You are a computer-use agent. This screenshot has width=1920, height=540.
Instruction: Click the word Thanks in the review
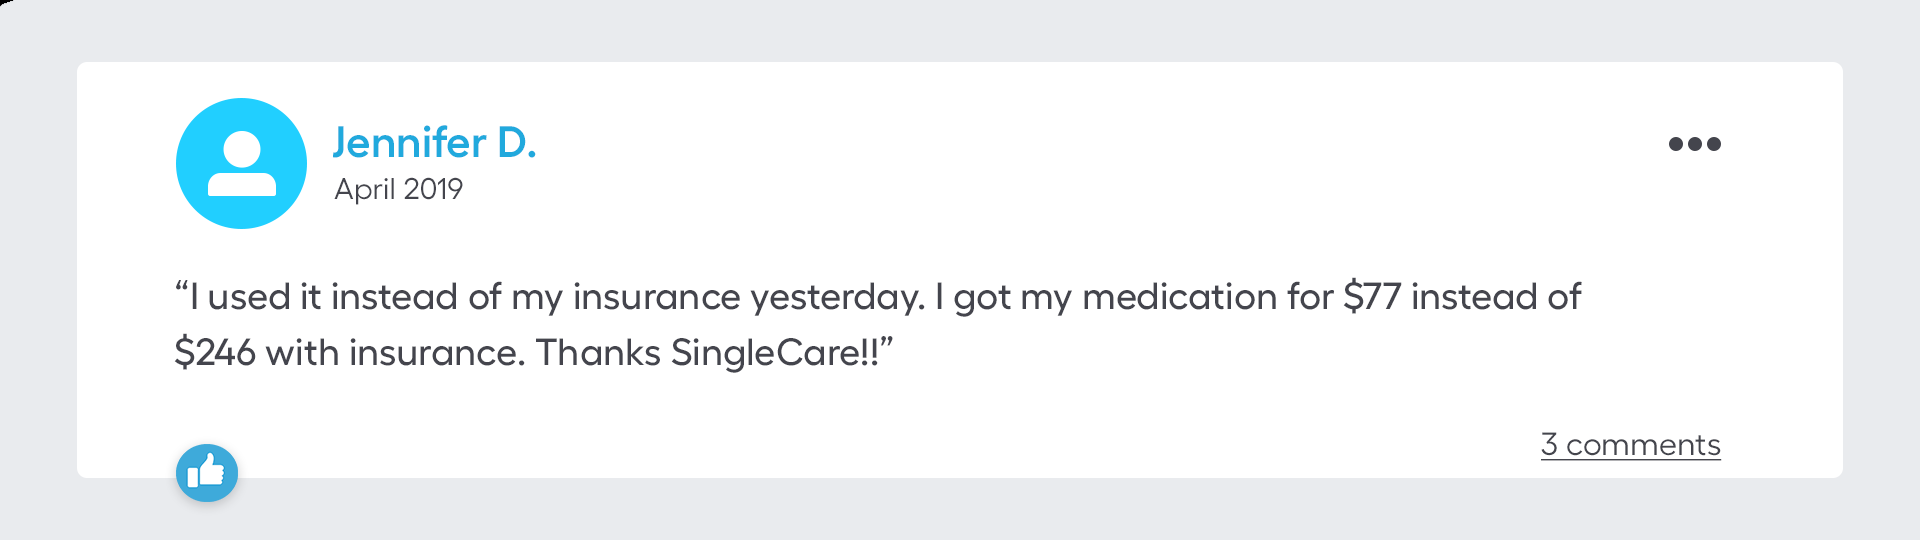click(598, 353)
